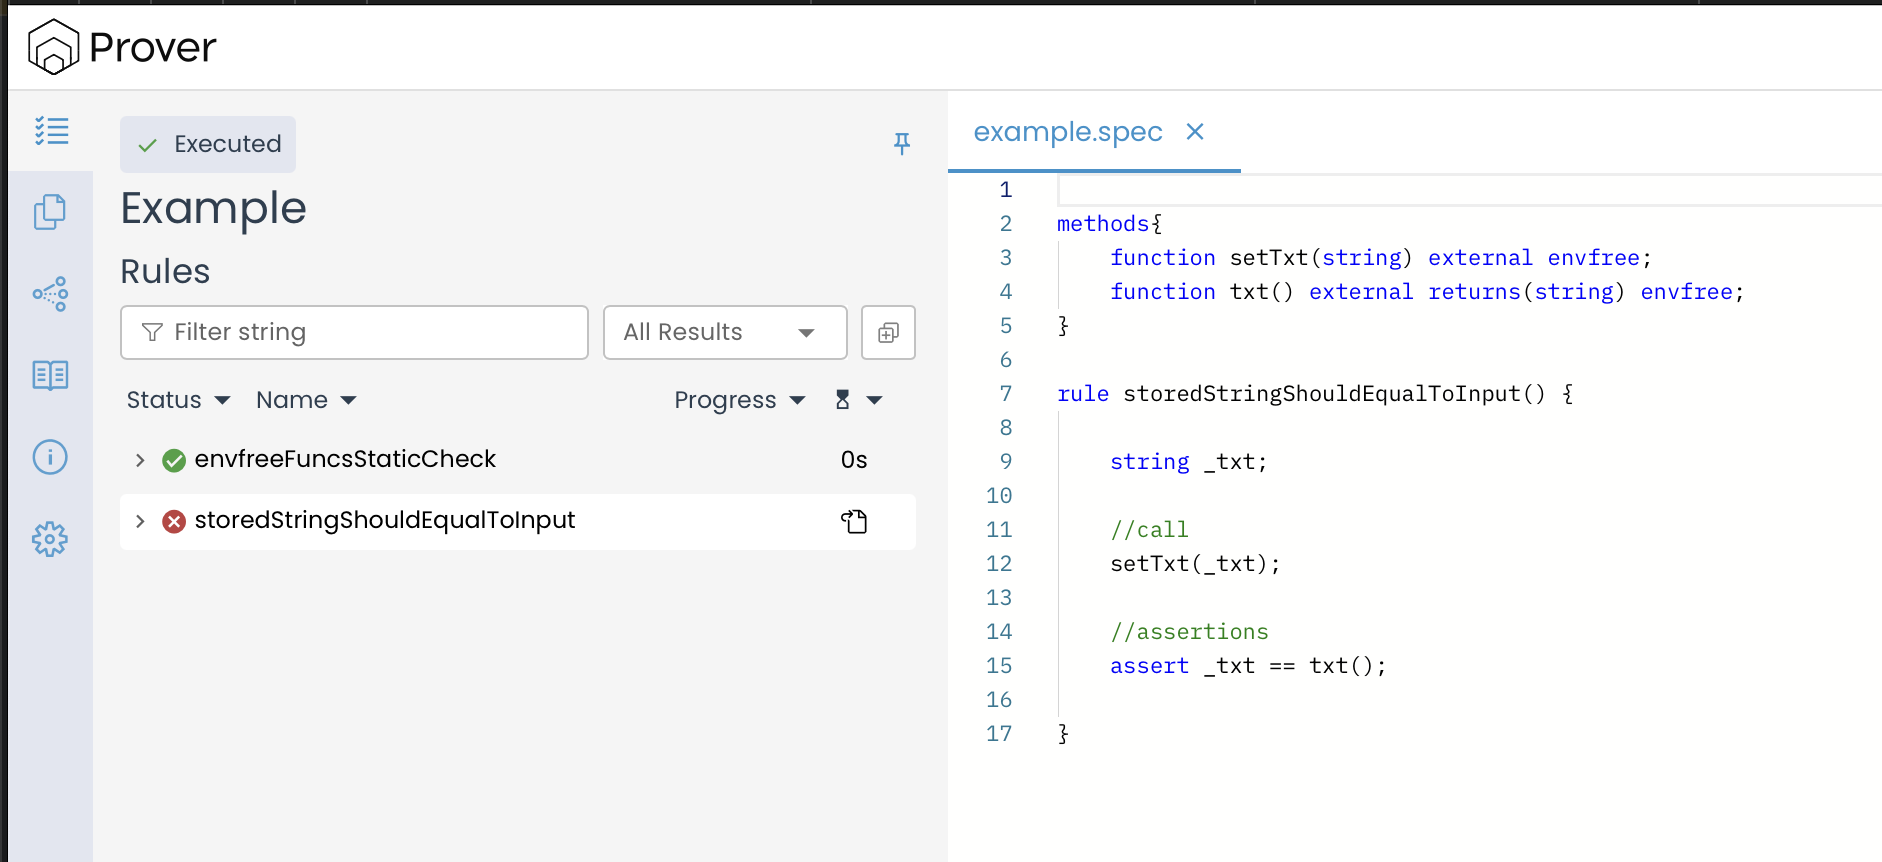Open the files copy sidebar icon

(x=50, y=212)
